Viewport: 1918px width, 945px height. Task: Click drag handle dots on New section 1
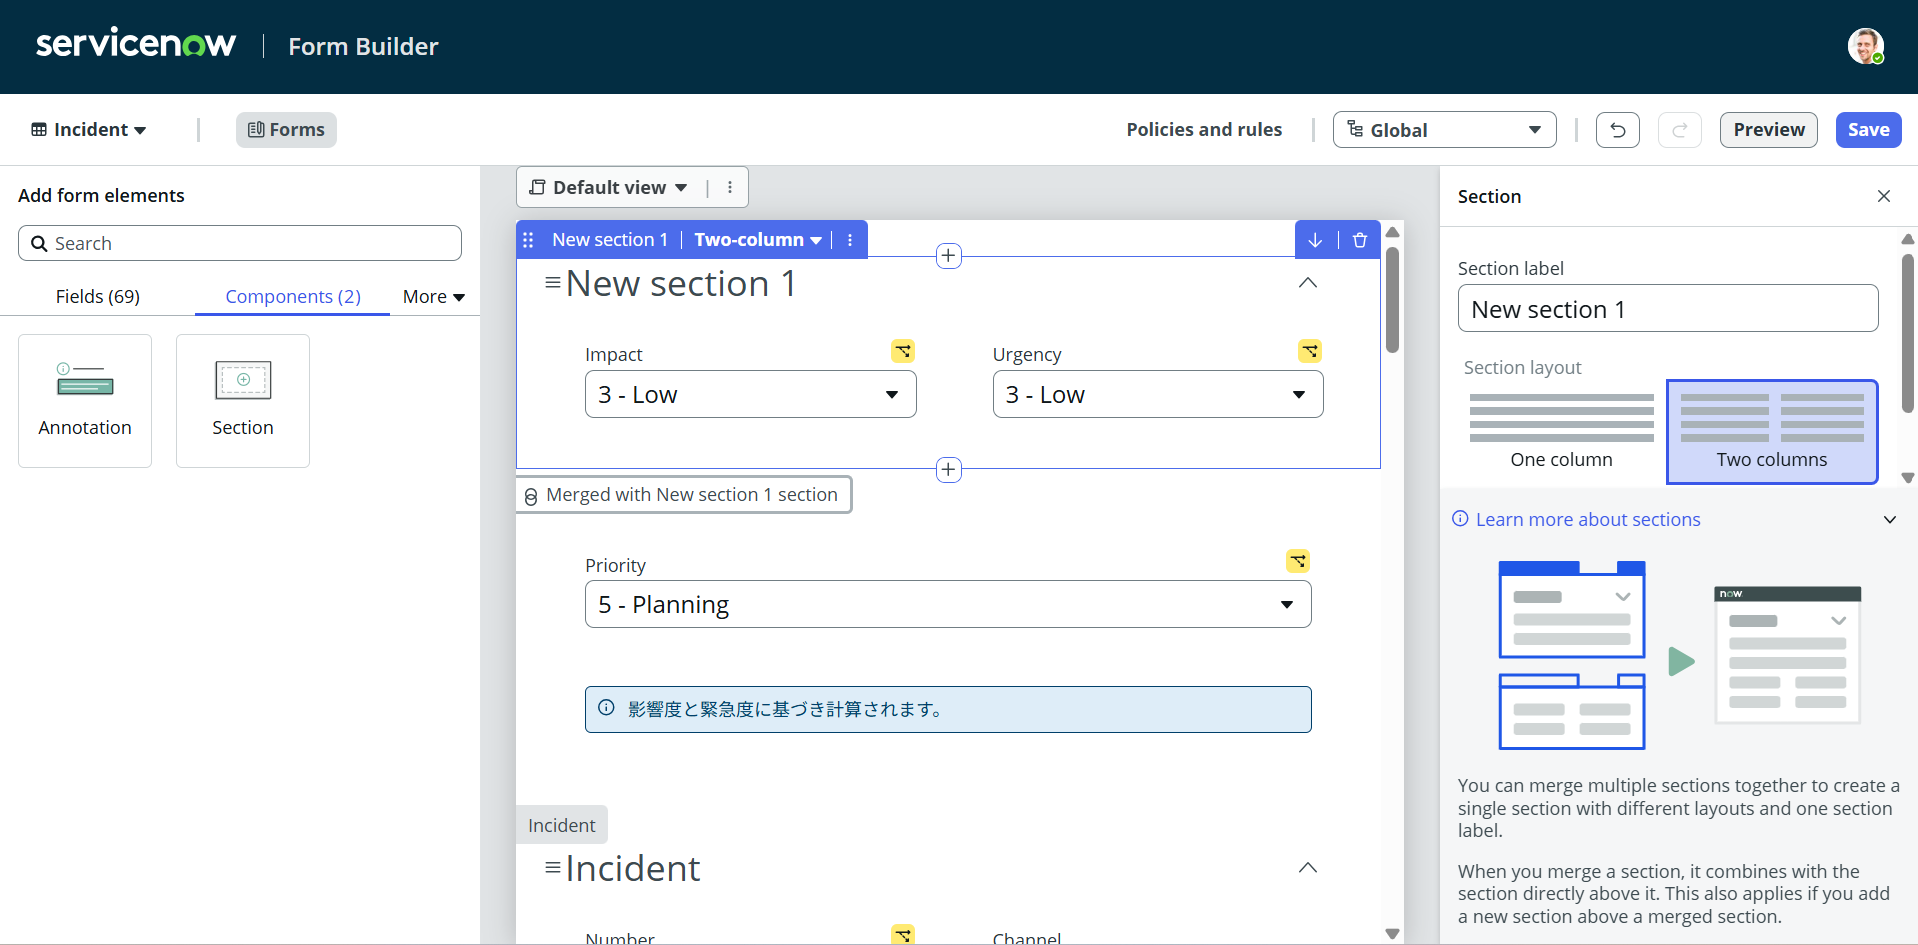click(529, 240)
